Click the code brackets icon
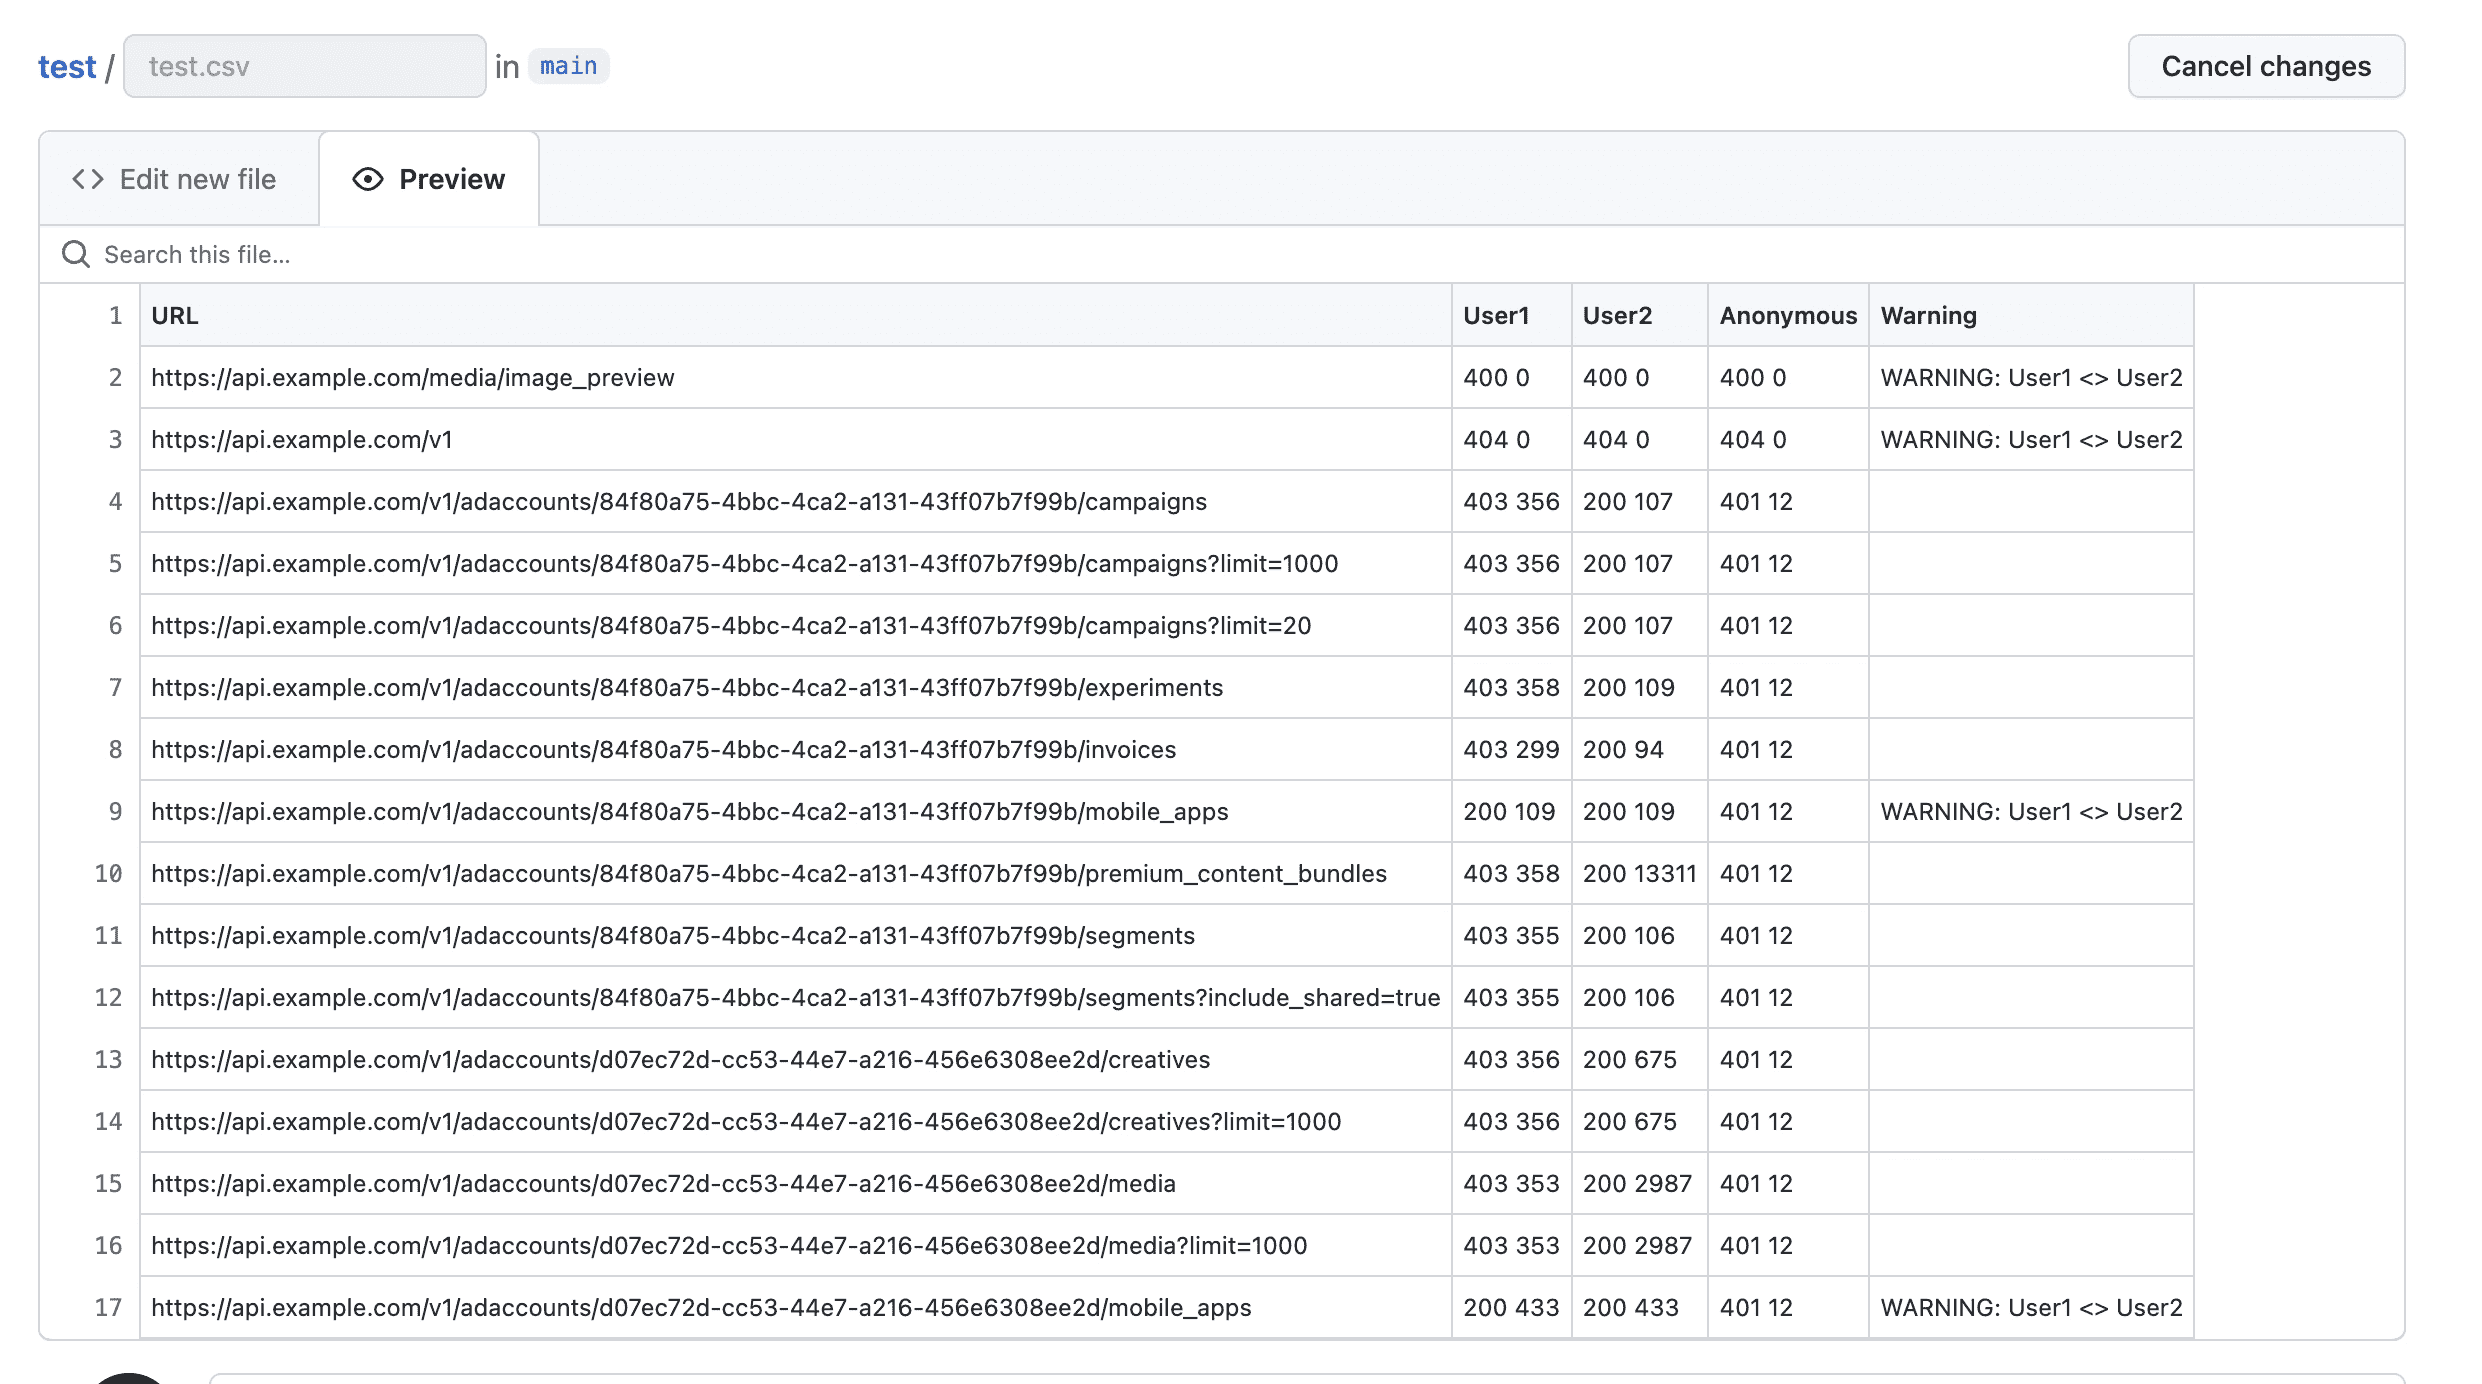The image size is (2482, 1384). coord(88,179)
